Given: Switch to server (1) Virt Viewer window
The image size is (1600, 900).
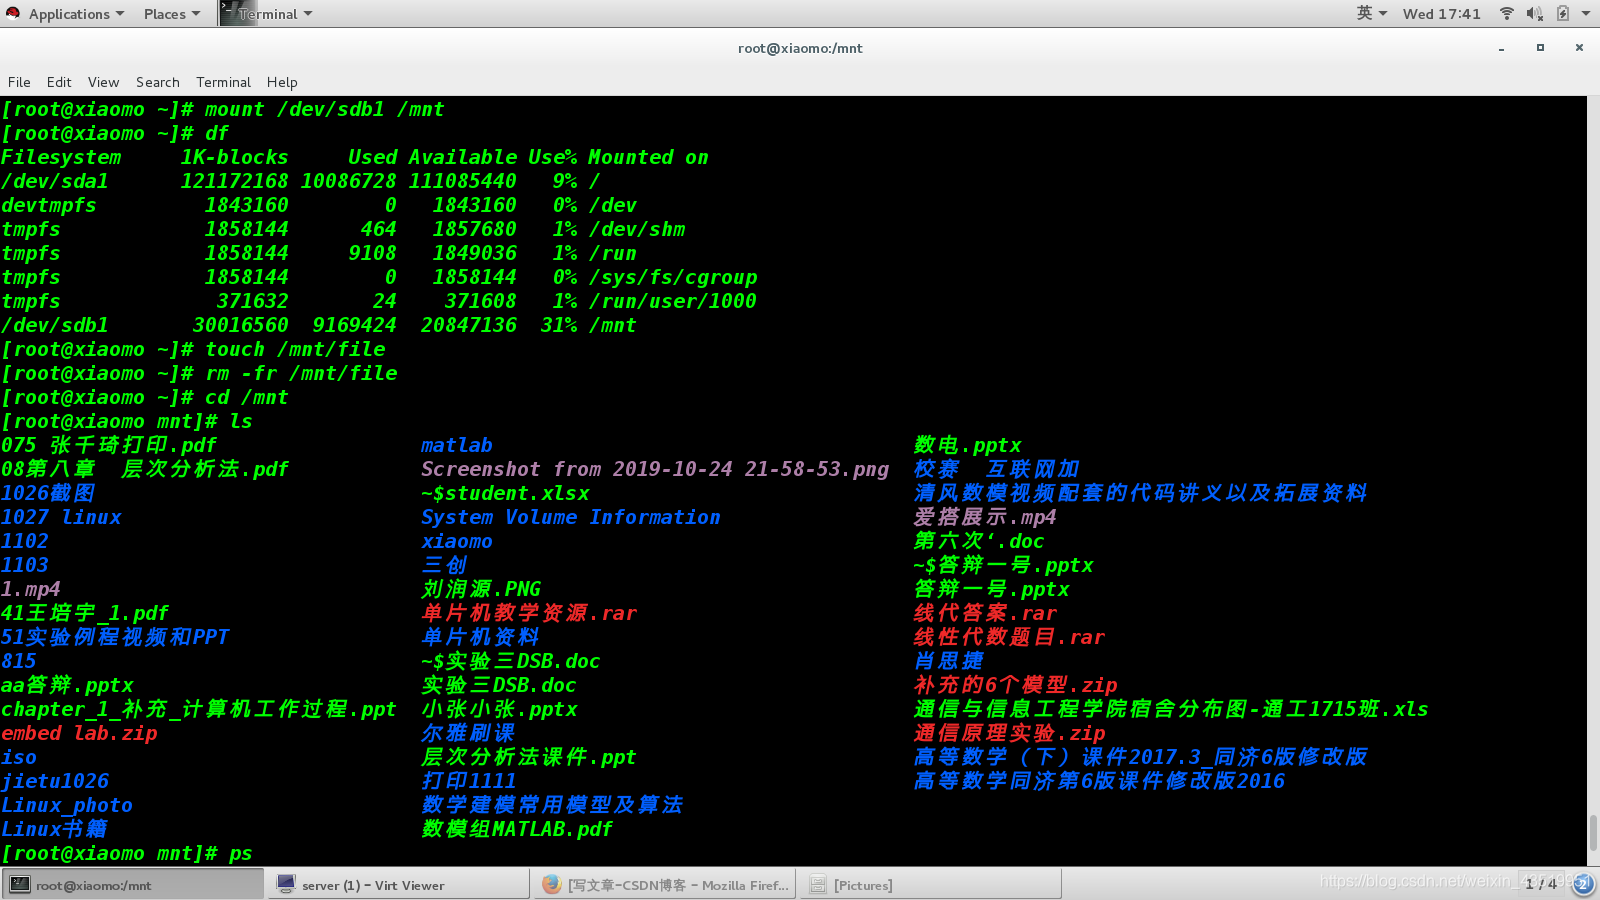Looking at the screenshot, I should (398, 884).
